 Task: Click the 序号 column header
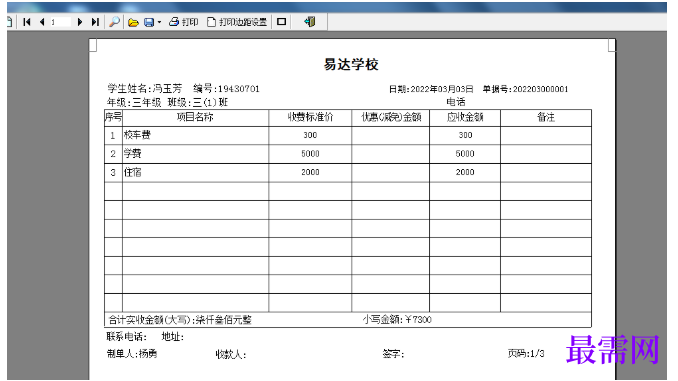pos(113,117)
